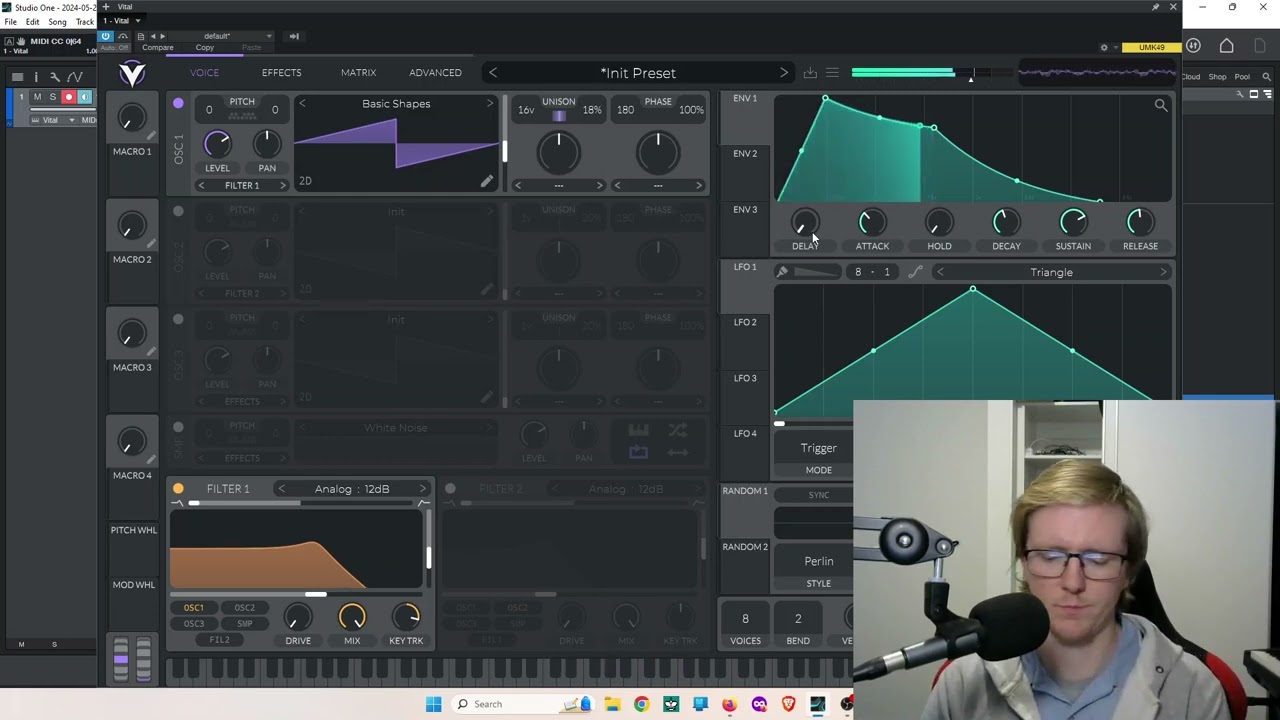
Task: Open Studio One home icon
Action: (x=1227, y=46)
